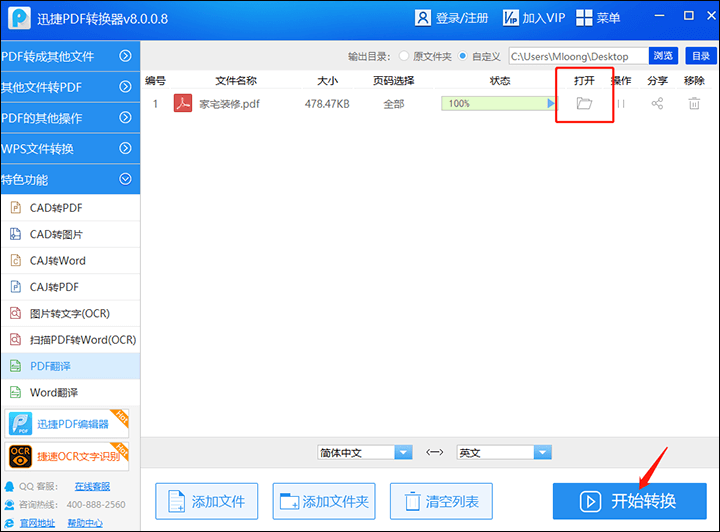Click 加入VIP label
Screen dimensions: 720x532
tap(544, 18)
